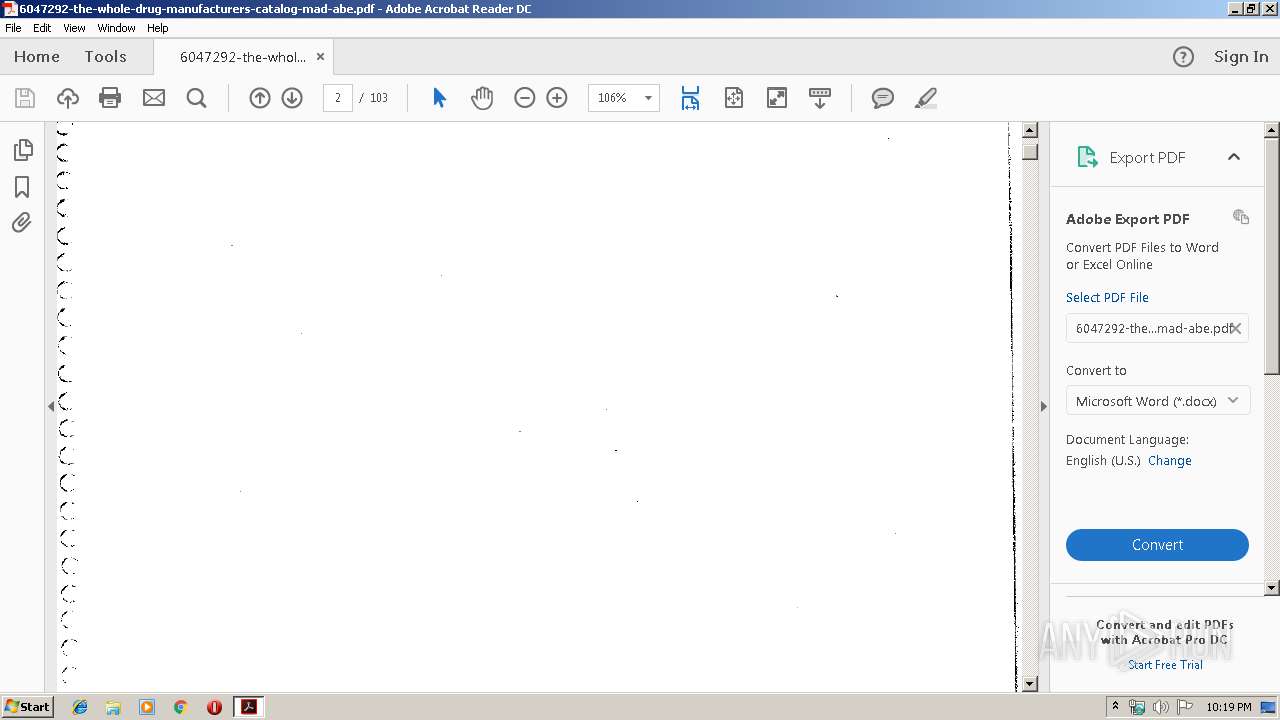The height and width of the screenshot is (720, 1280).
Task: Open the zoom level dropdown
Action: pos(648,98)
